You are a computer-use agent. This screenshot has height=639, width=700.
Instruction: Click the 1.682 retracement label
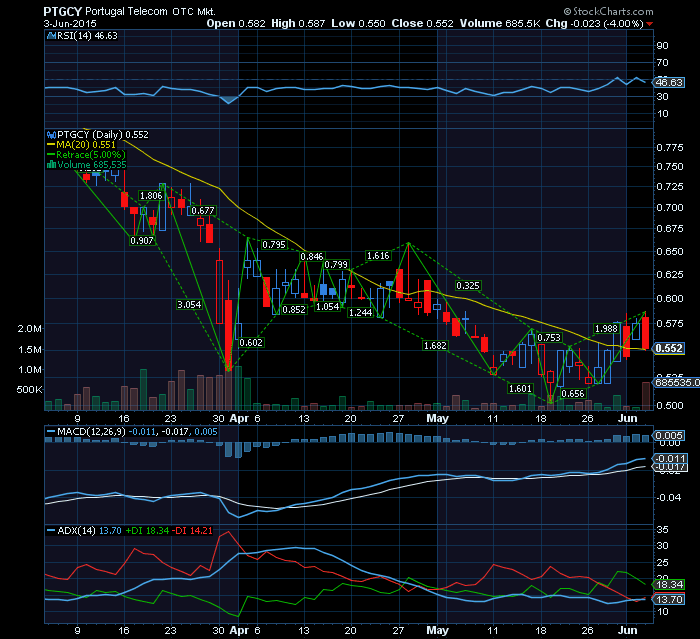[x=435, y=346]
